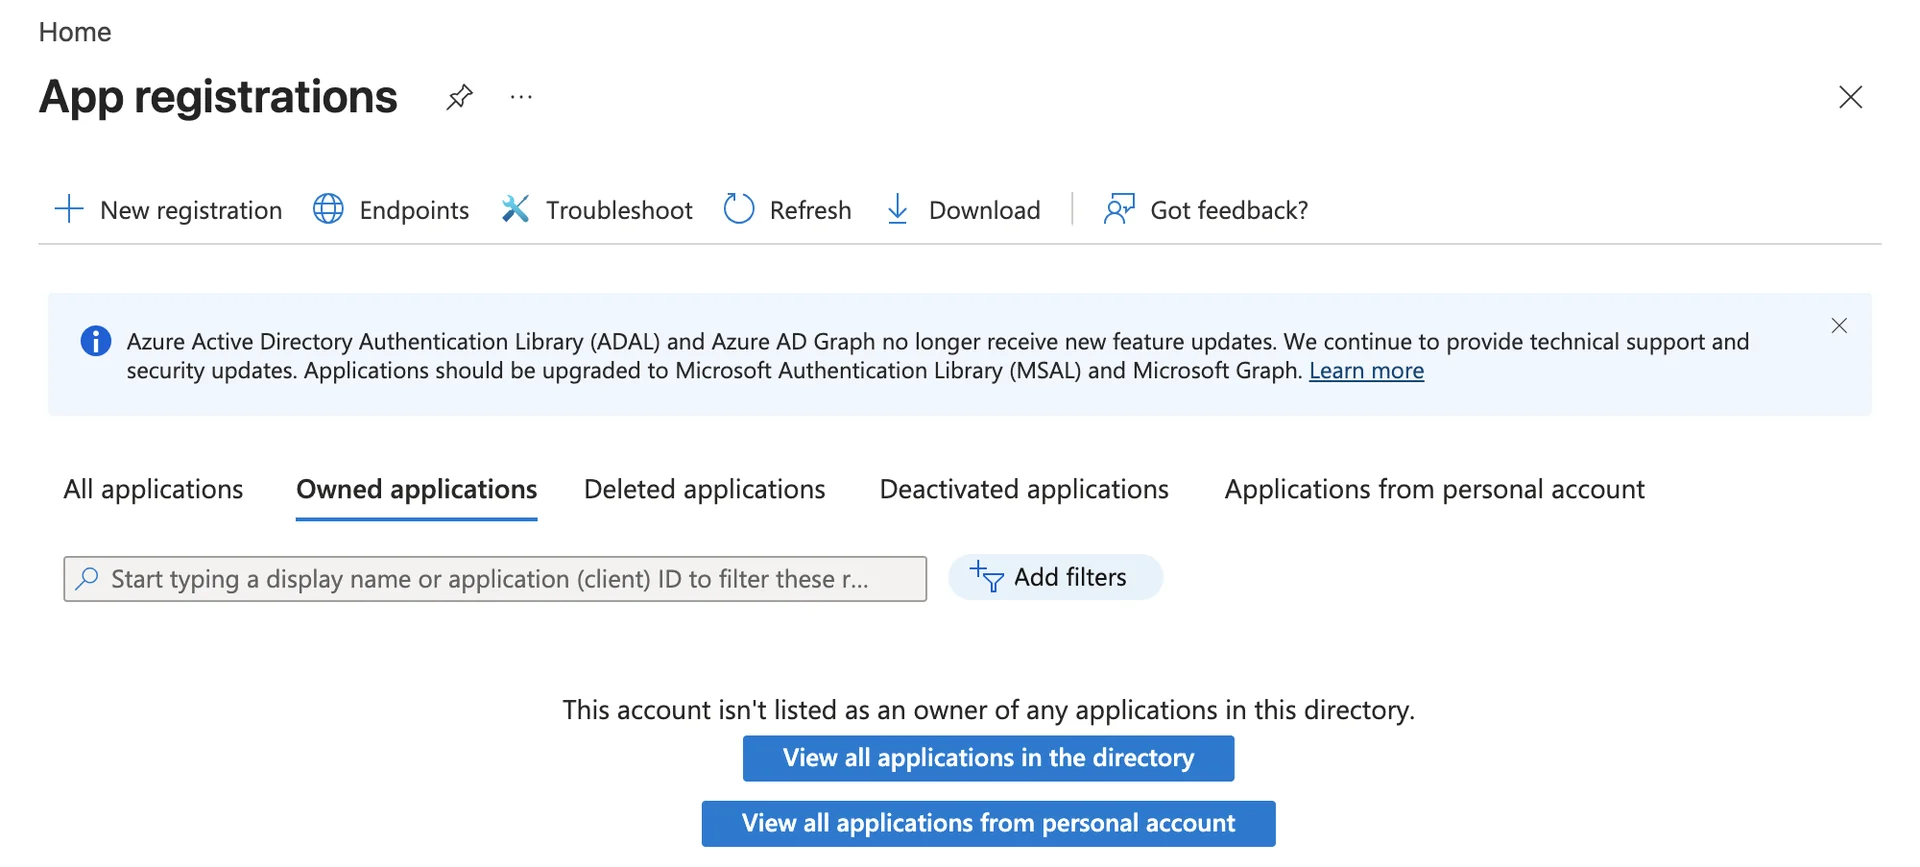Show the Deactivated applications tab

1024,489
